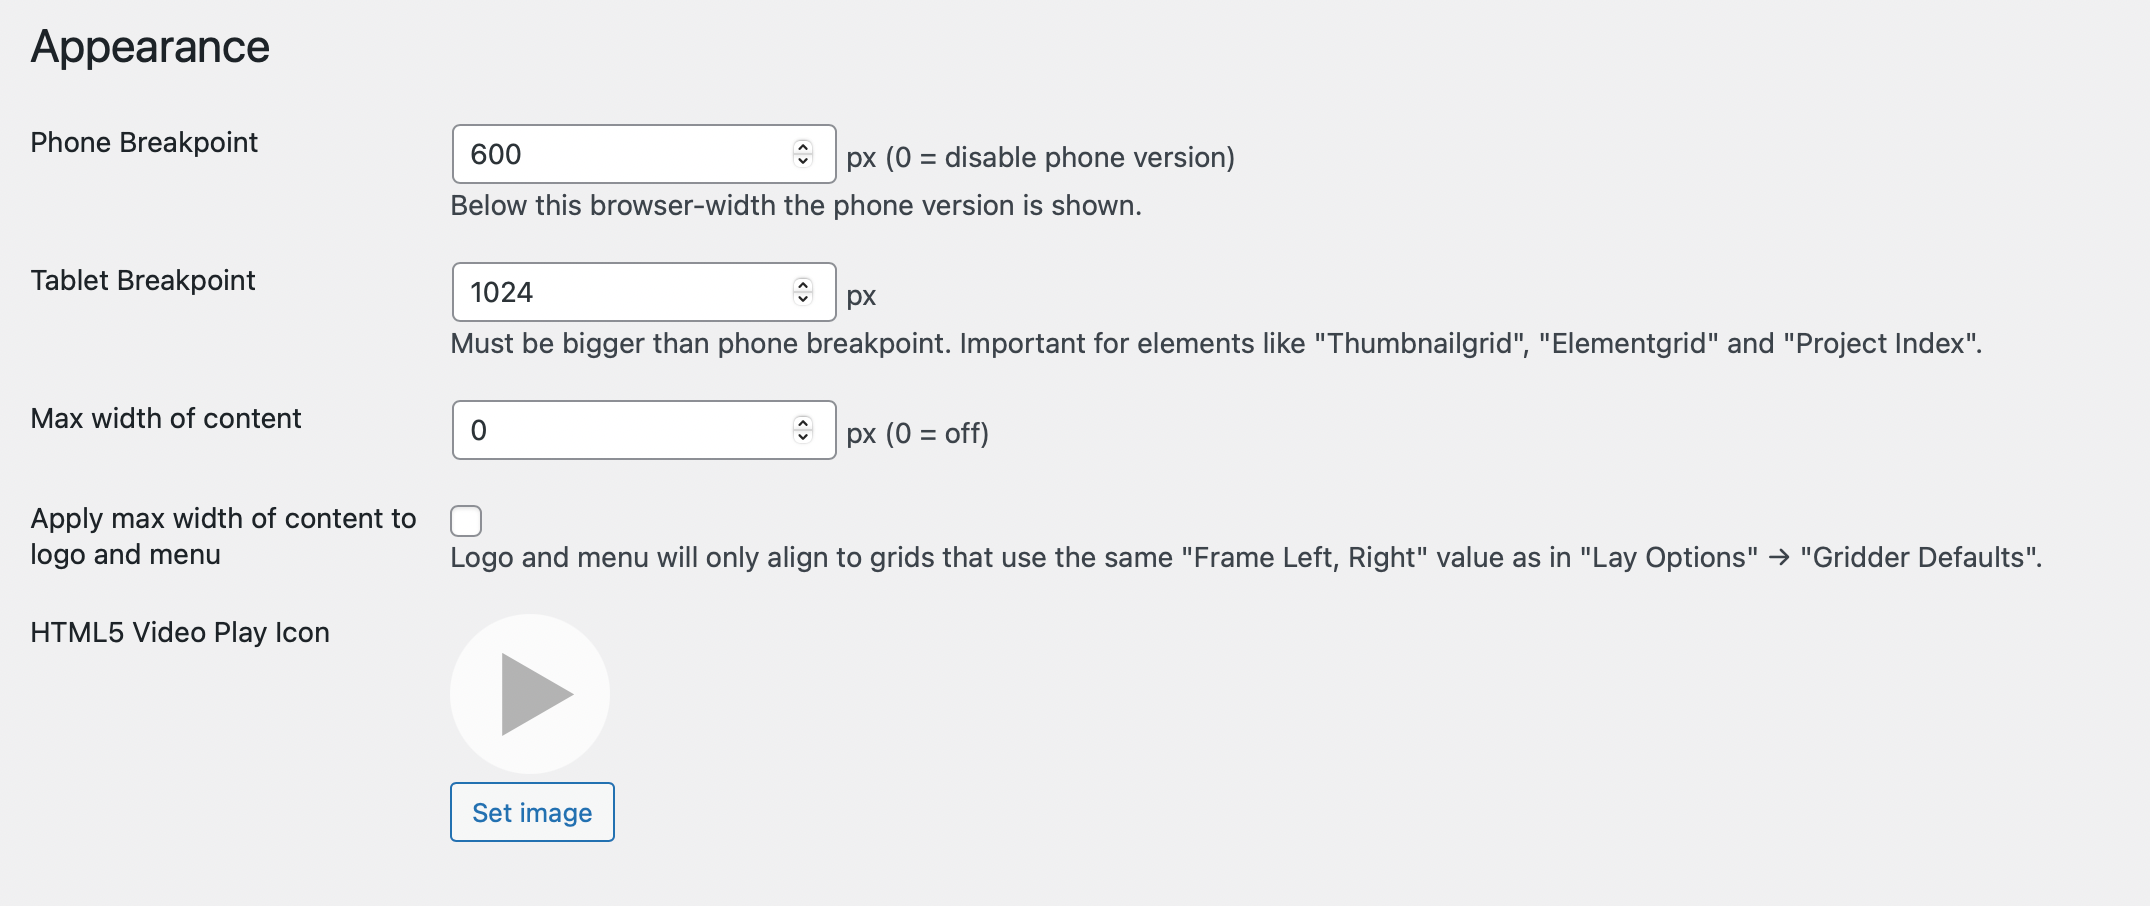Image resolution: width=2150 pixels, height=906 pixels.
Task: Click the Appearance section heading
Action: [150, 47]
